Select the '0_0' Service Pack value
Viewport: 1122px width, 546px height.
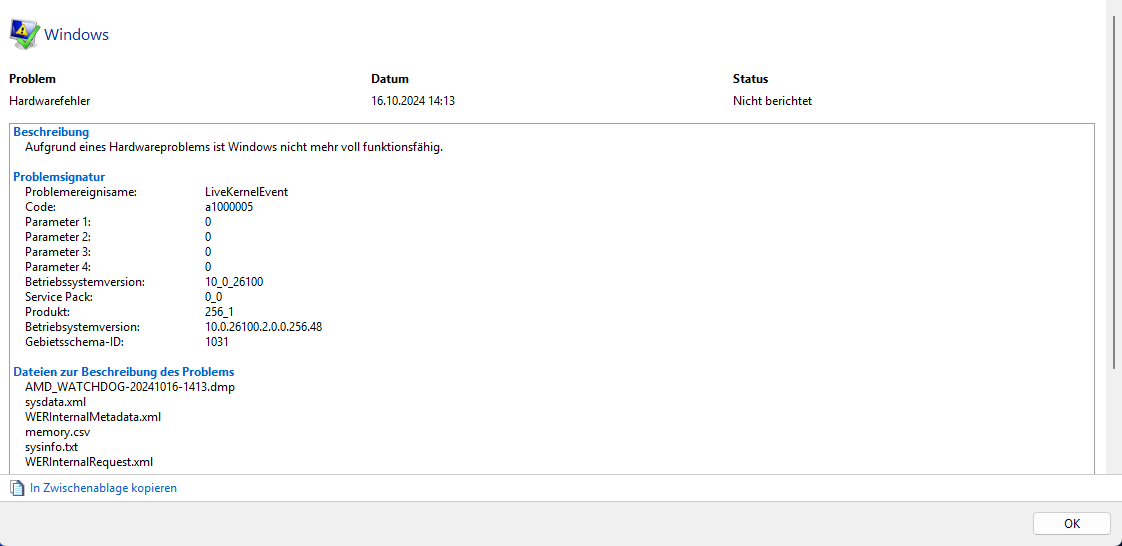[213, 297]
